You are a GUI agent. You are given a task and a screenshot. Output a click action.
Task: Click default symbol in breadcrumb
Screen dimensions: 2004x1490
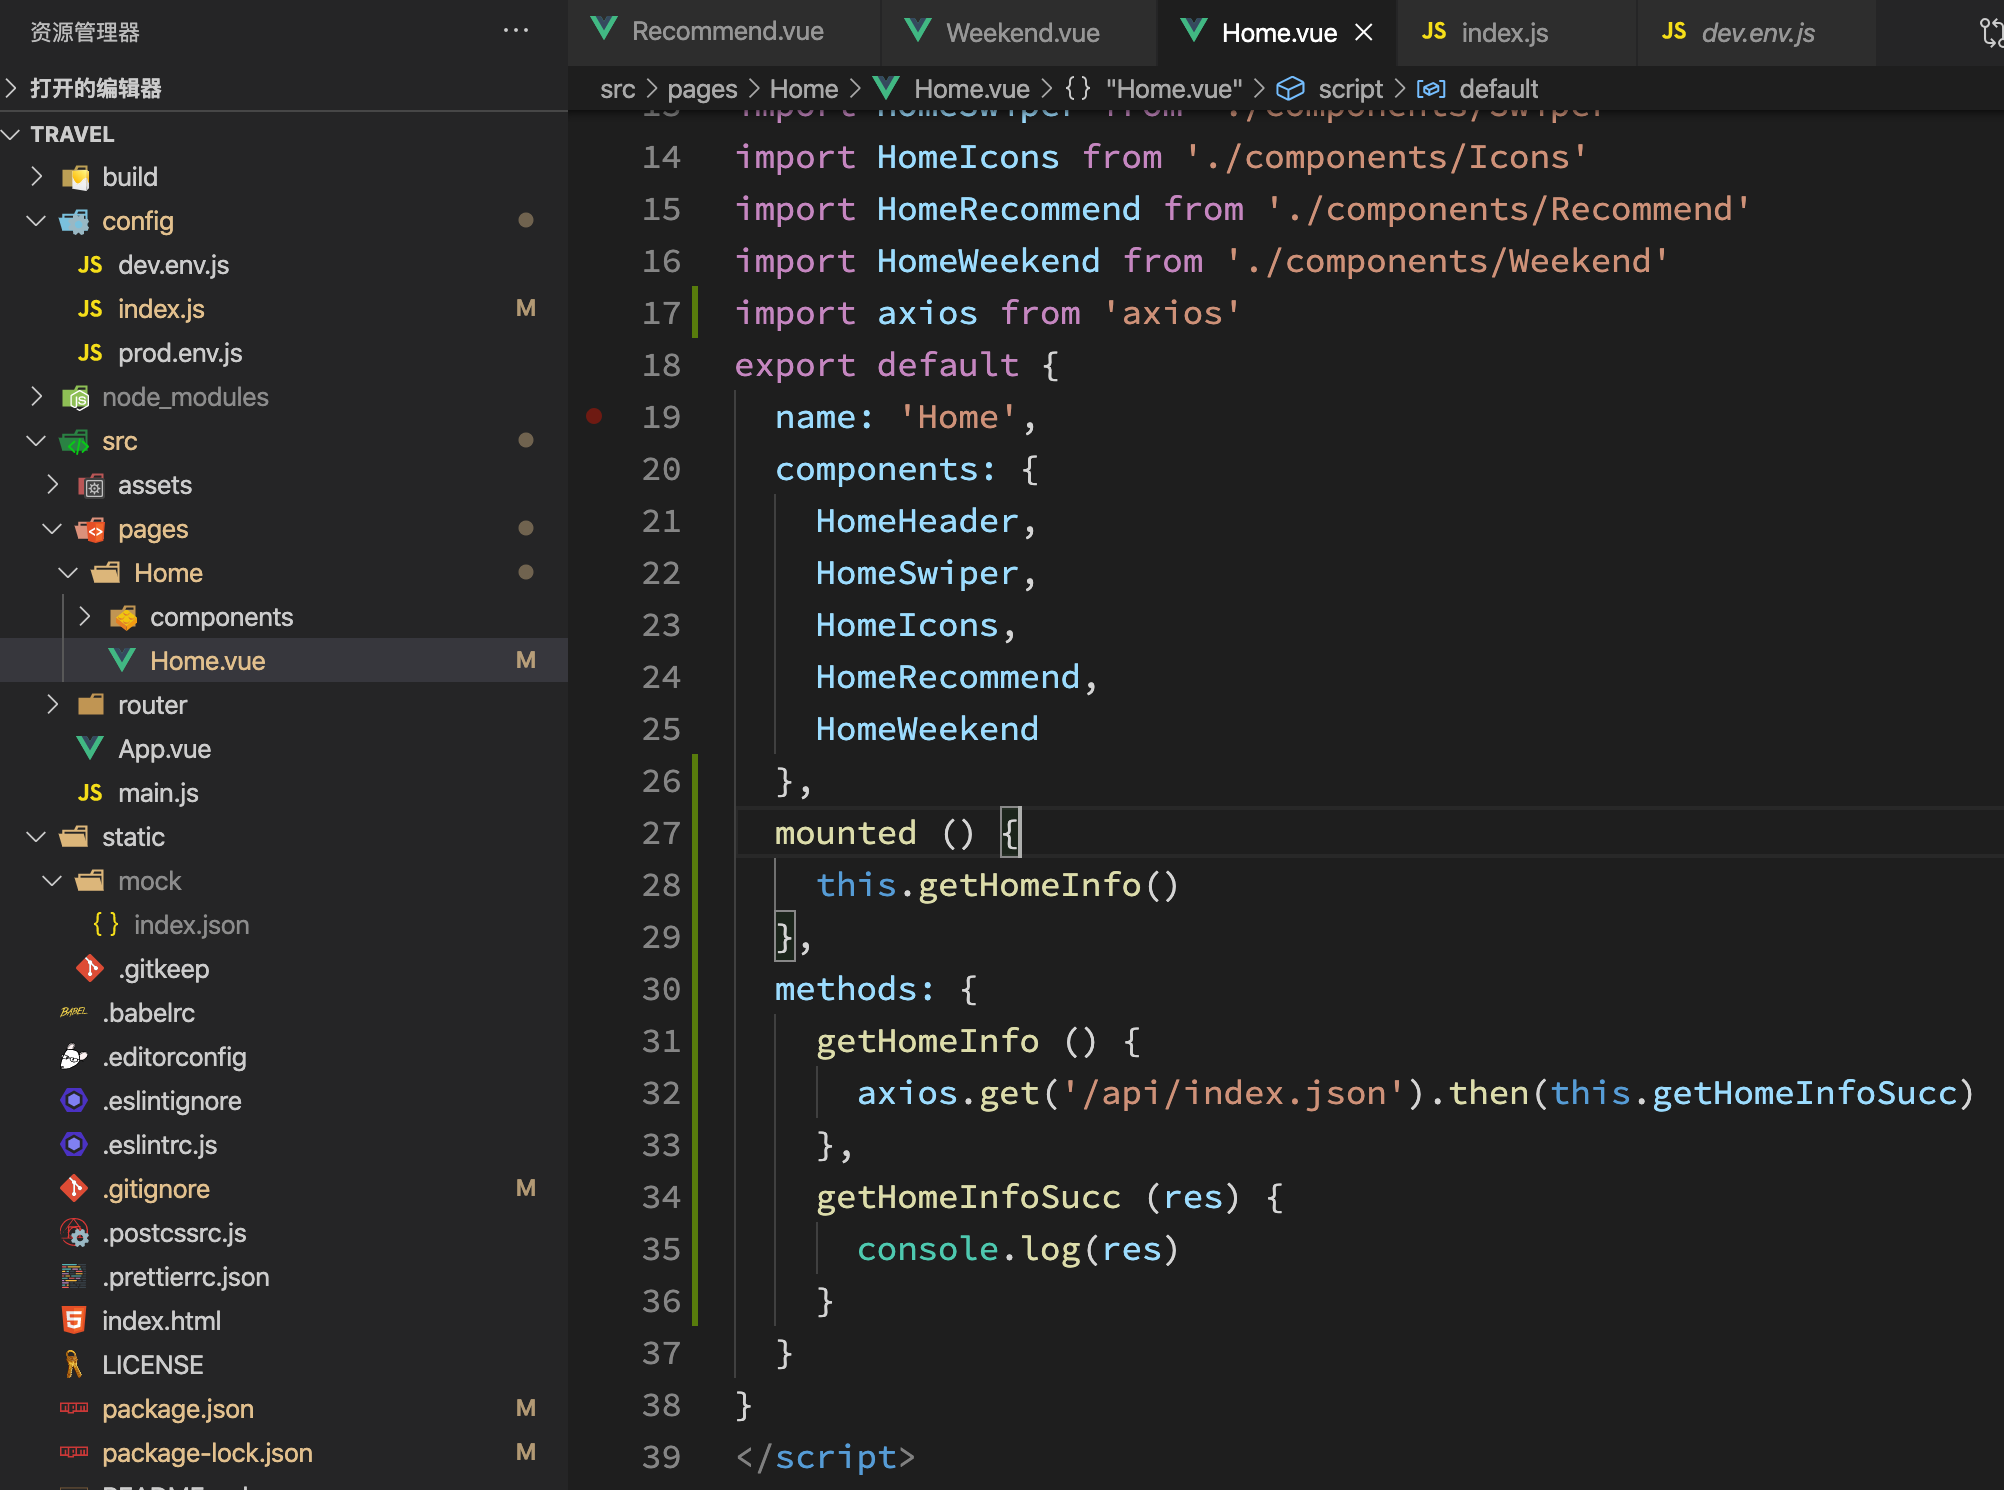coord(1498,89)
